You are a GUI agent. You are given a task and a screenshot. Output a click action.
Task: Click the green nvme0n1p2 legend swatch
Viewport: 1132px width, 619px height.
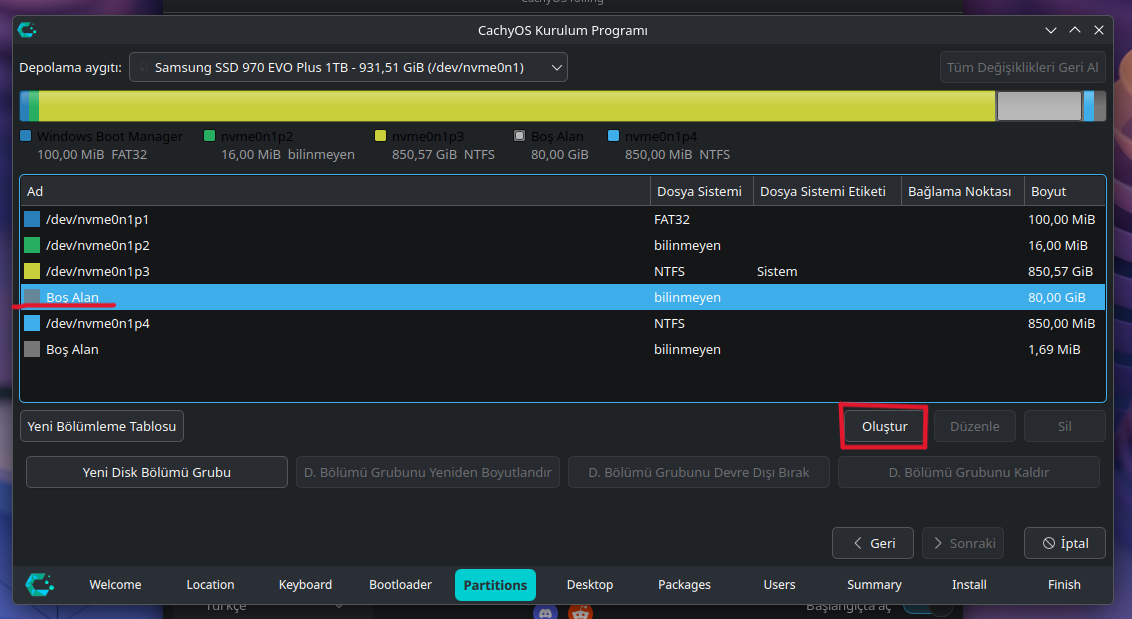209,136
